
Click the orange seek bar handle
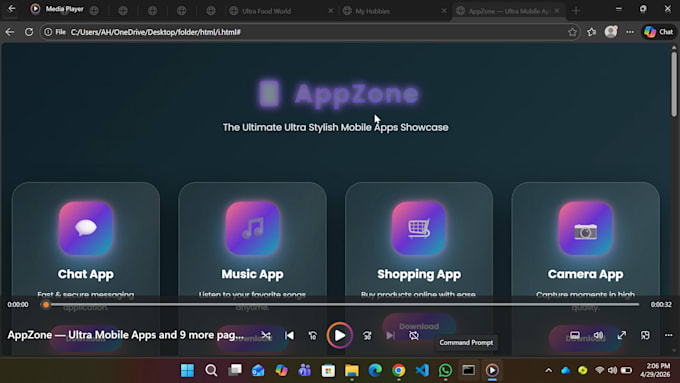[x=46, y=304]
